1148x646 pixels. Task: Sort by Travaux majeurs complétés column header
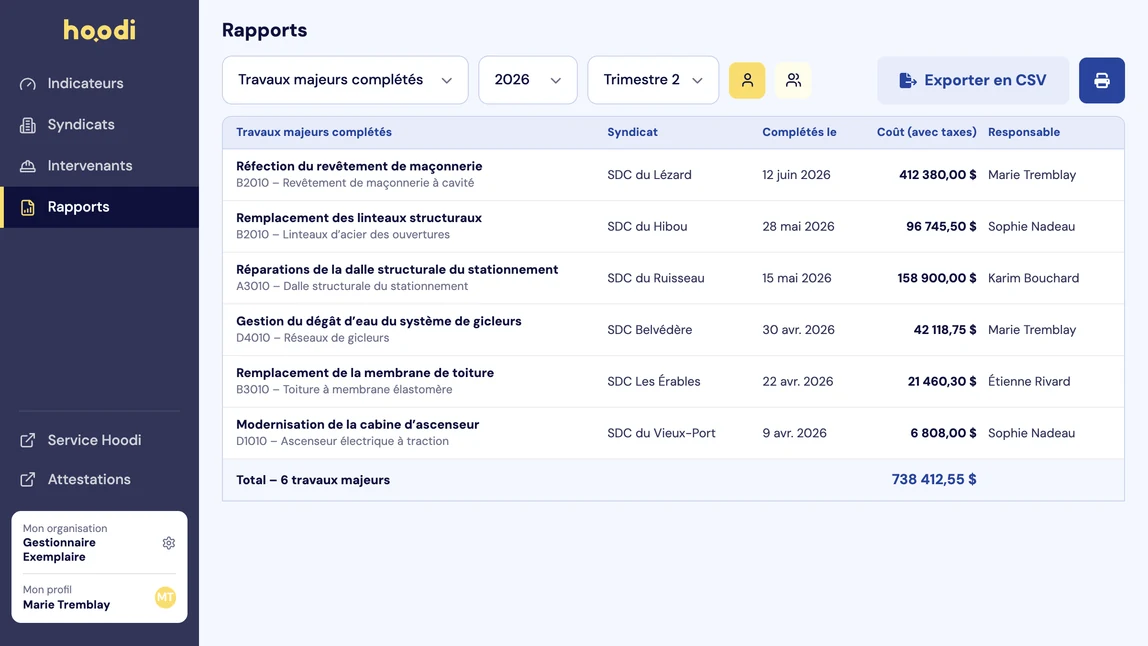coord(313,133)
